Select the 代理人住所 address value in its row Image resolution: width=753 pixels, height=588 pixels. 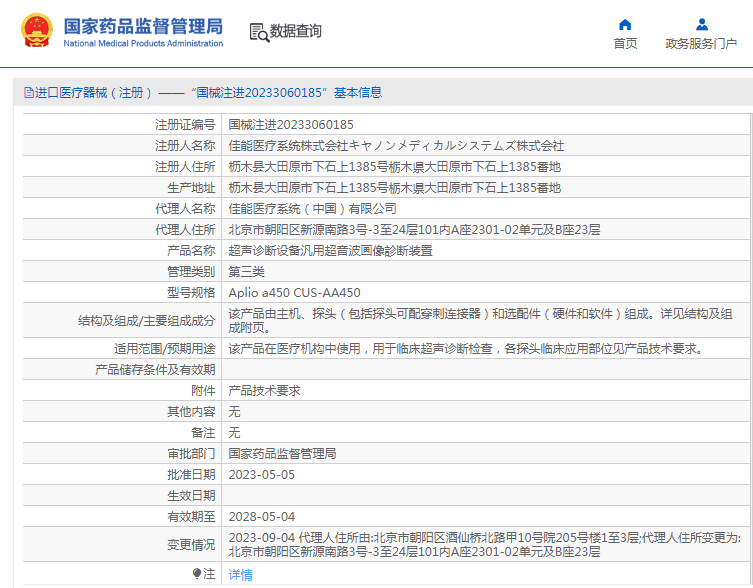414,230
